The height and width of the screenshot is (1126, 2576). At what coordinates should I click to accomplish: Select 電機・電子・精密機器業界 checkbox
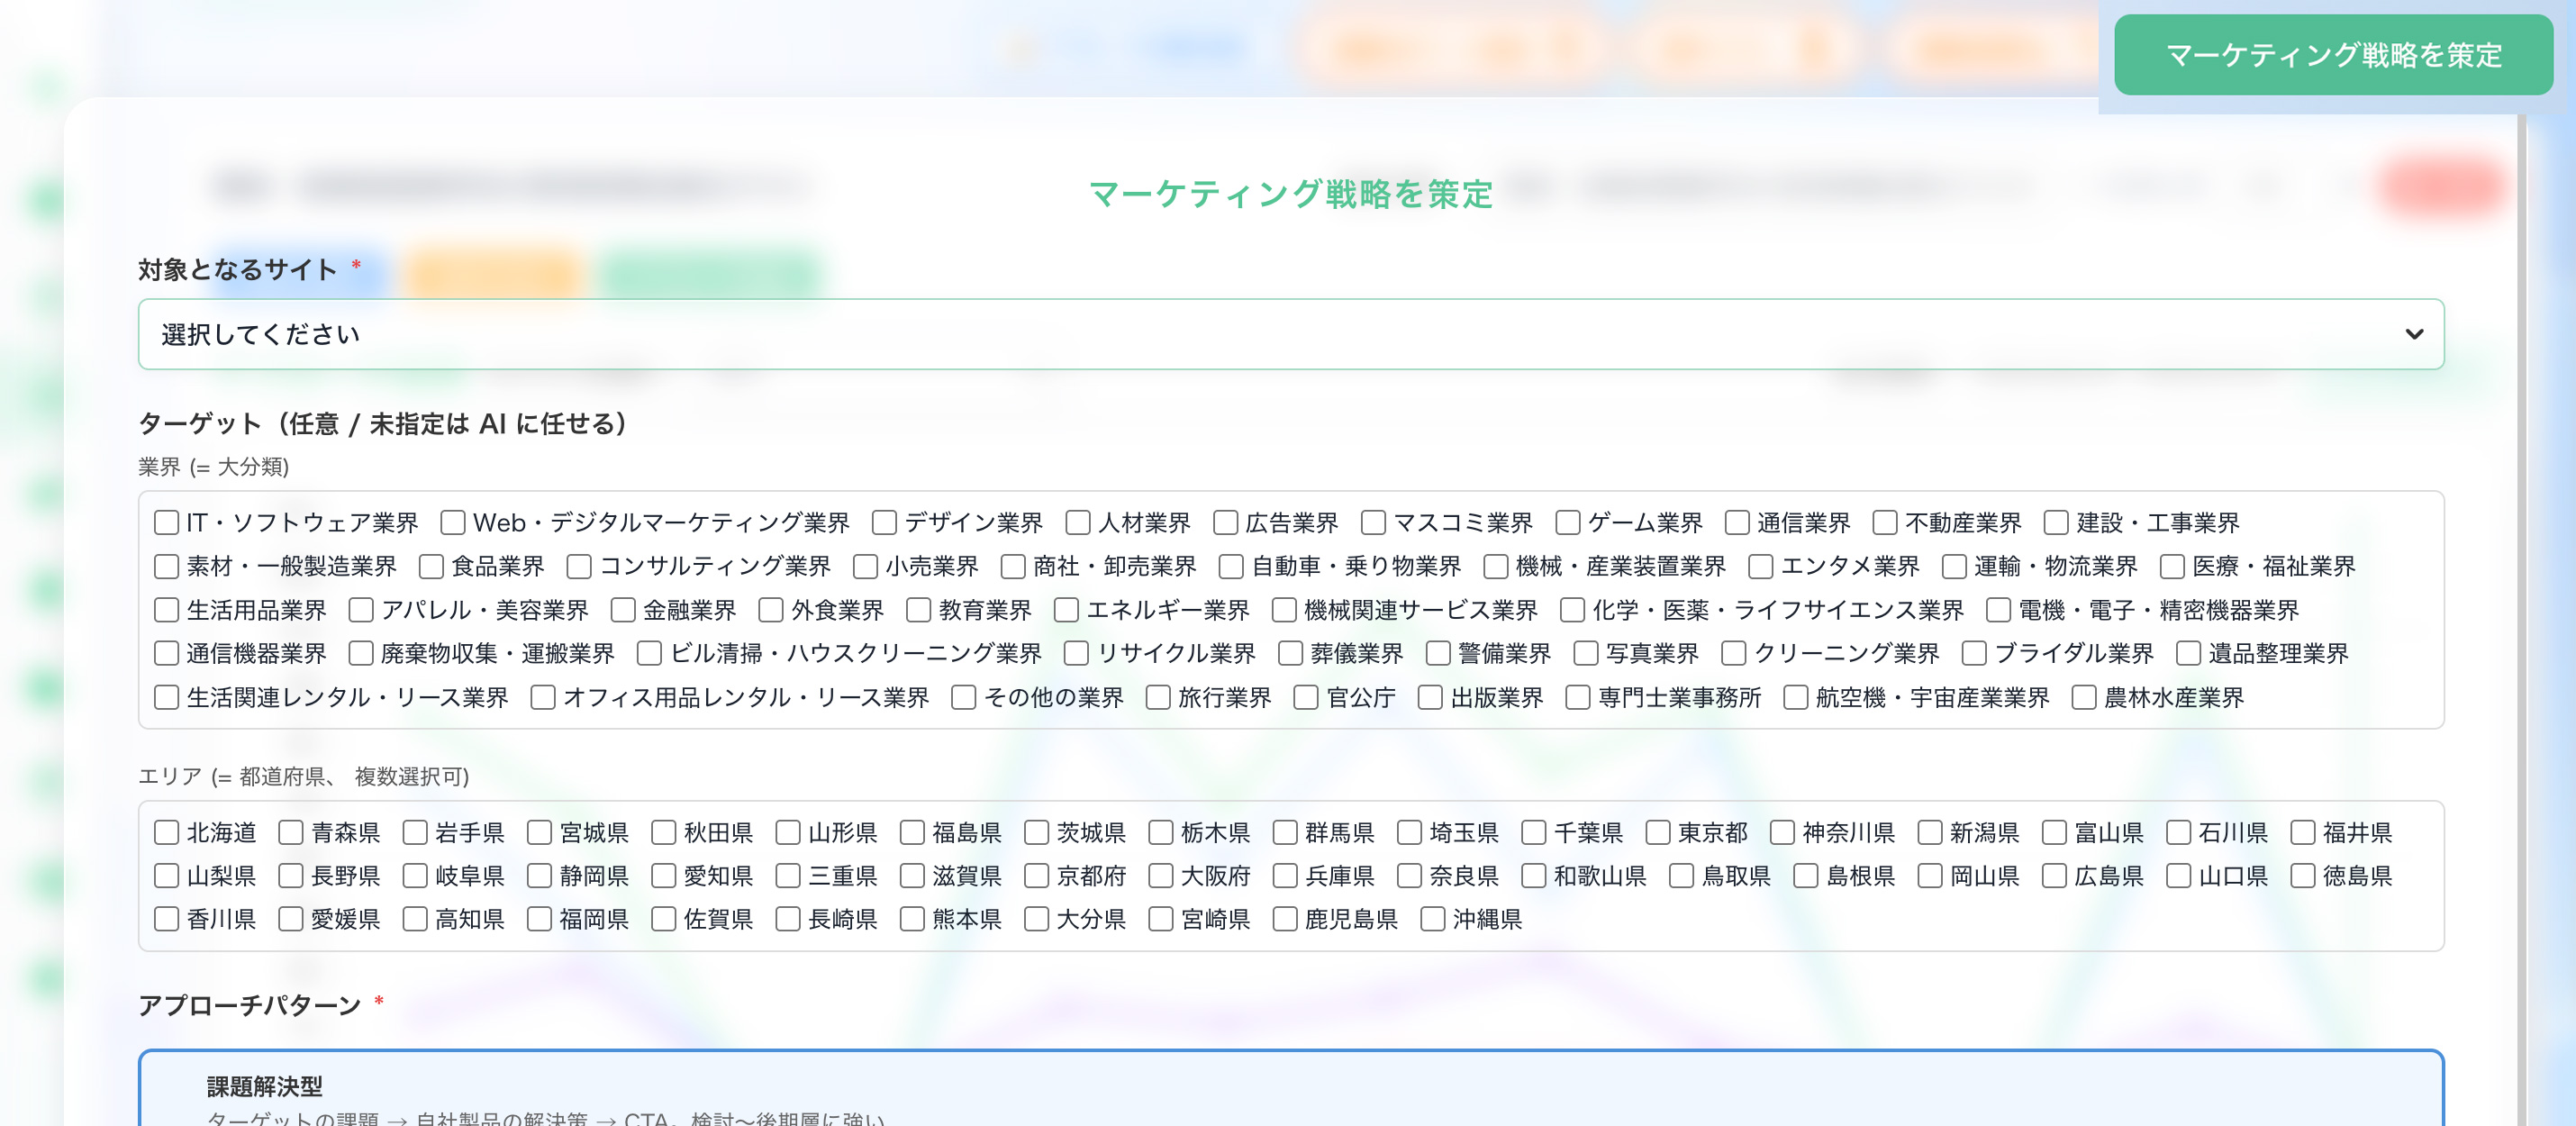pos(1998,610)
